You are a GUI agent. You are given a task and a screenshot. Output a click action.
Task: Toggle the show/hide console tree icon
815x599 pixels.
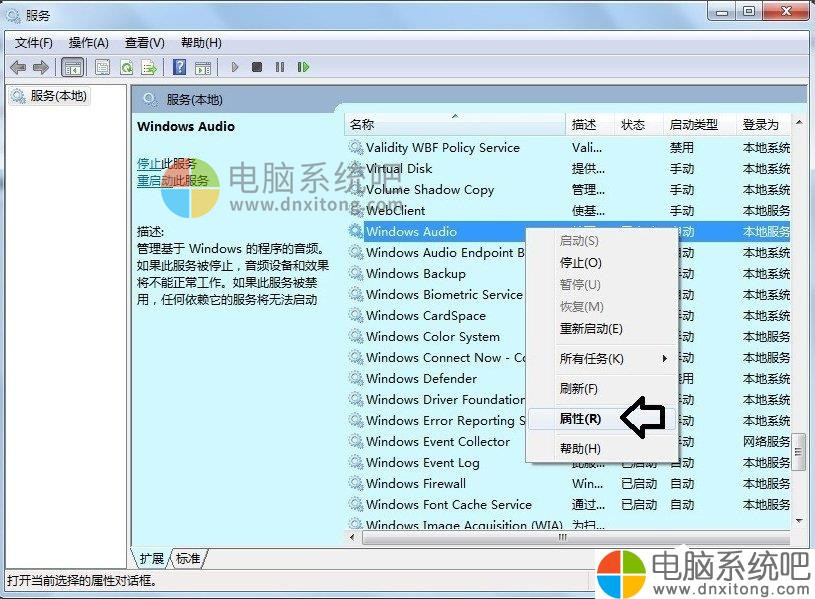point(72,67)
